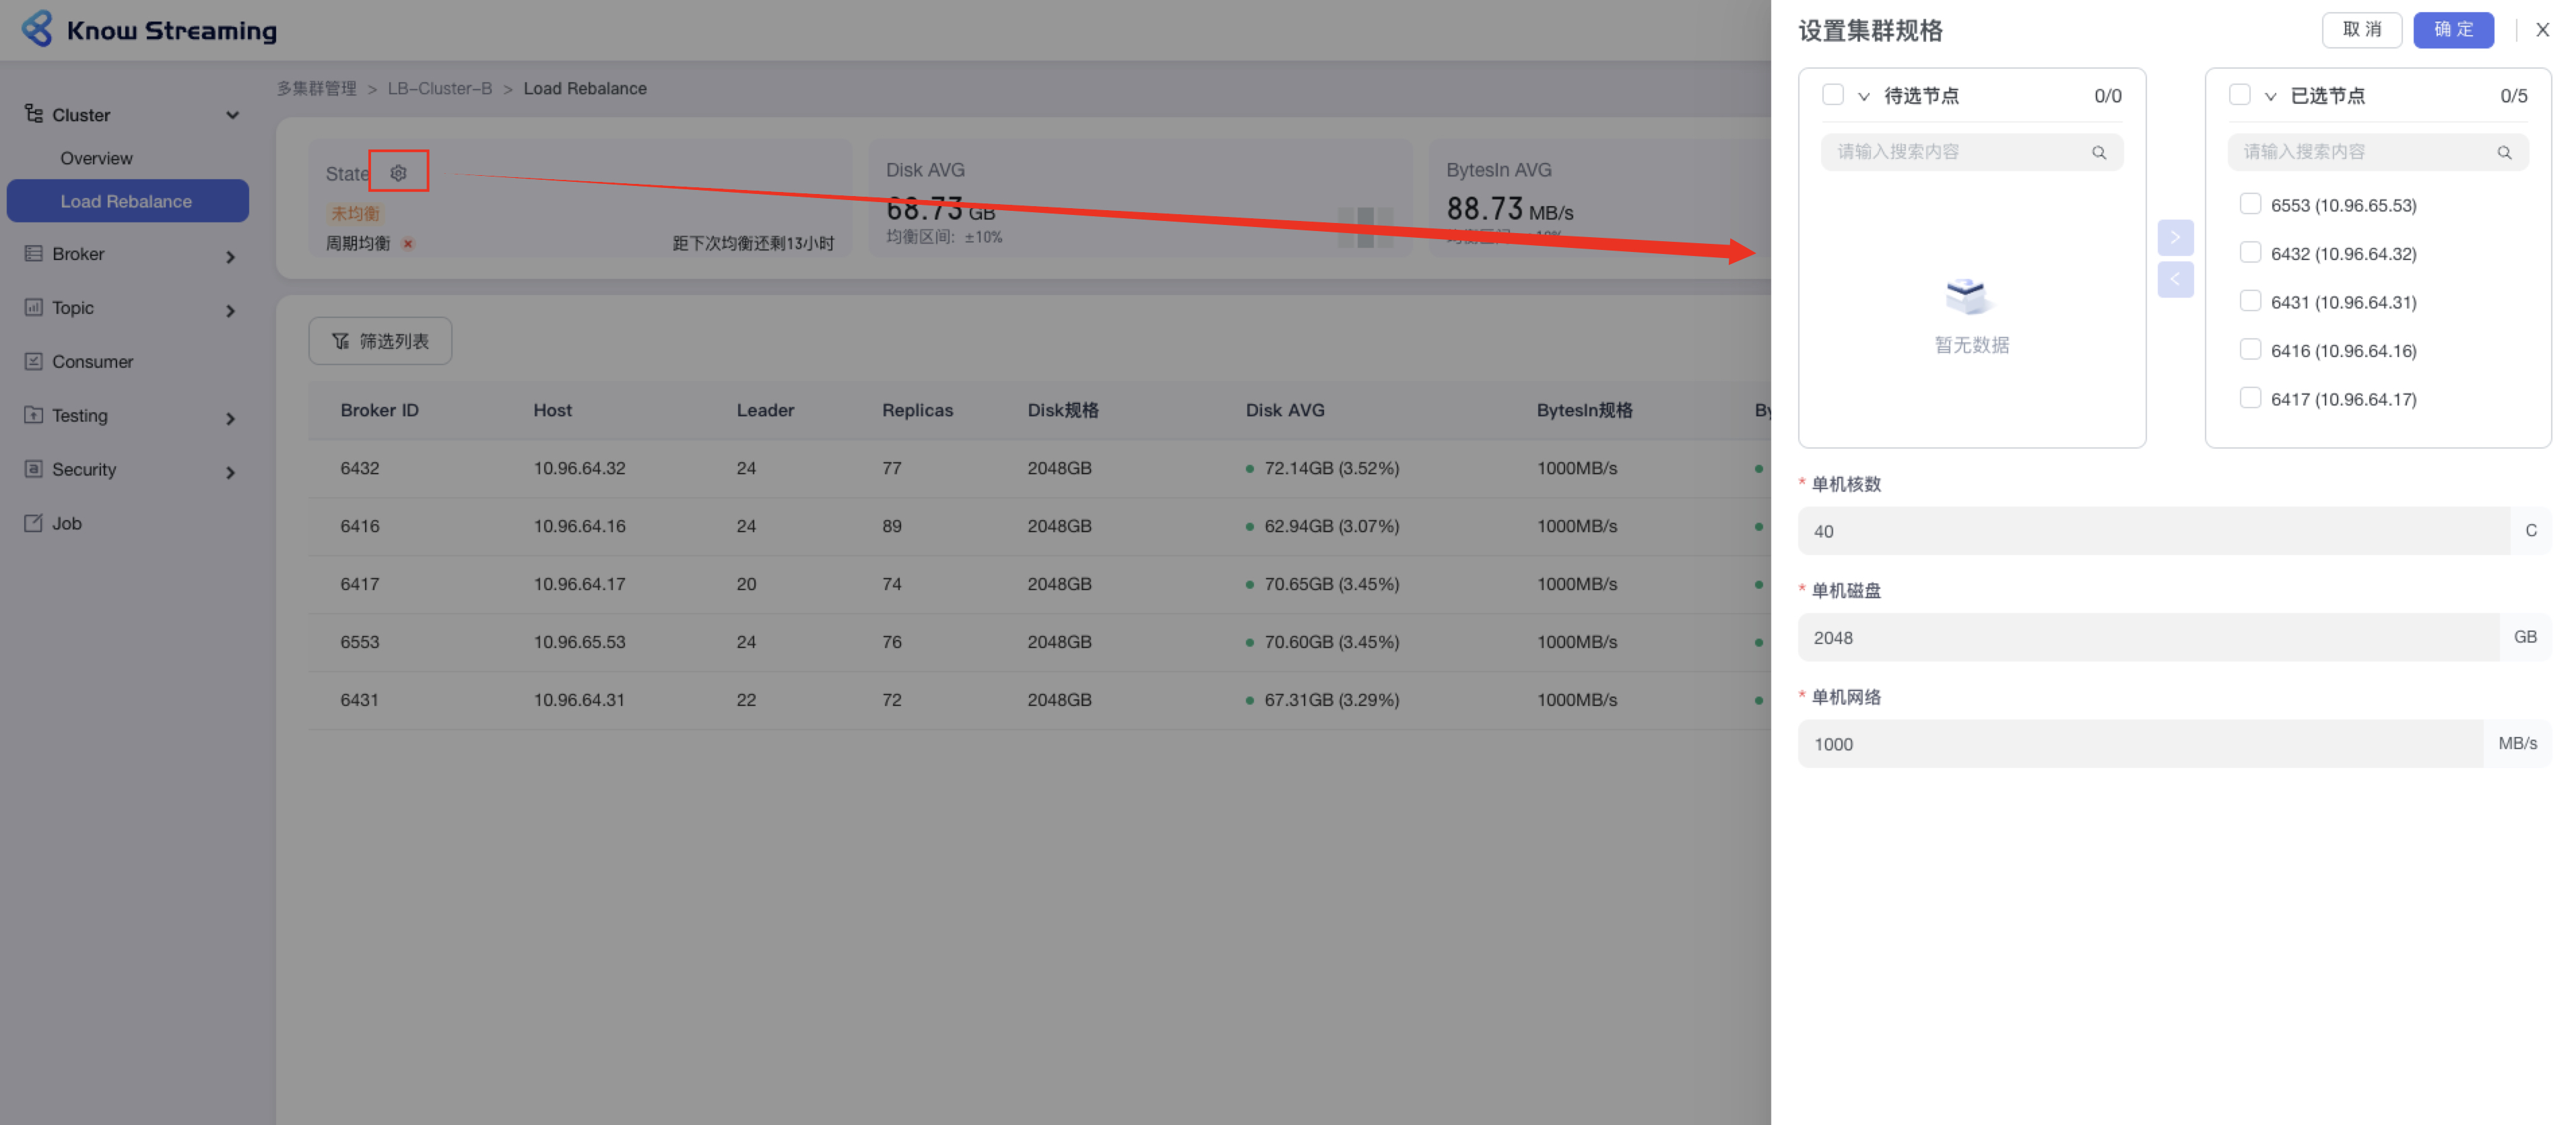Image resolution: width=2576 pixels, height=1125 pixels.
Task: Click the State settings gear icon
Action: pos(398,172)
